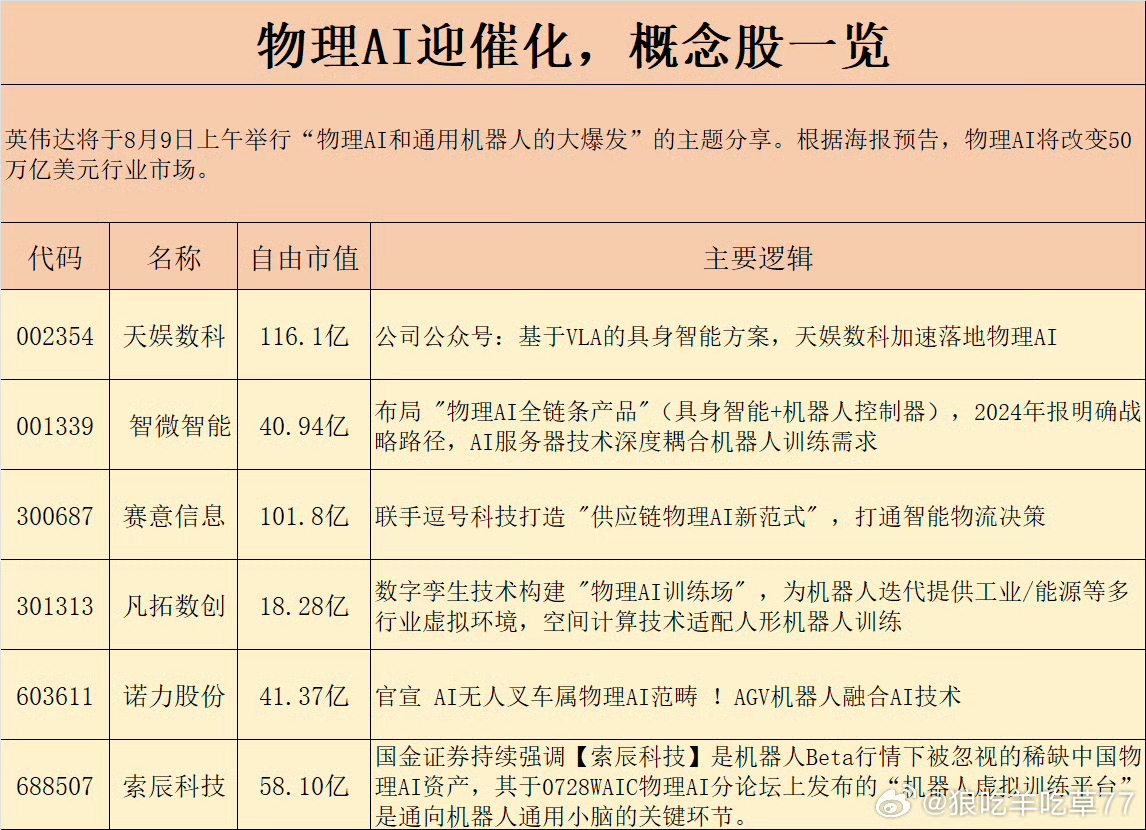Click market value 101.8亿 cell

click(305, 515)
